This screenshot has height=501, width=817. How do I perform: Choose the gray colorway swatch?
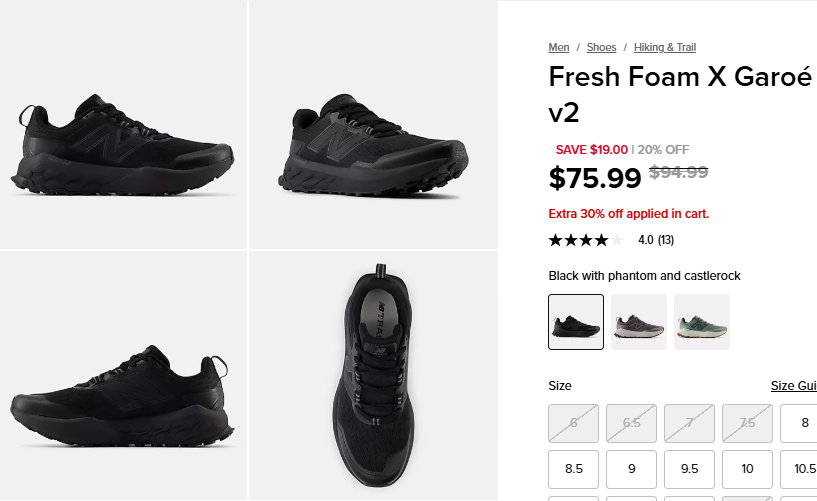(x=639, y=322)
